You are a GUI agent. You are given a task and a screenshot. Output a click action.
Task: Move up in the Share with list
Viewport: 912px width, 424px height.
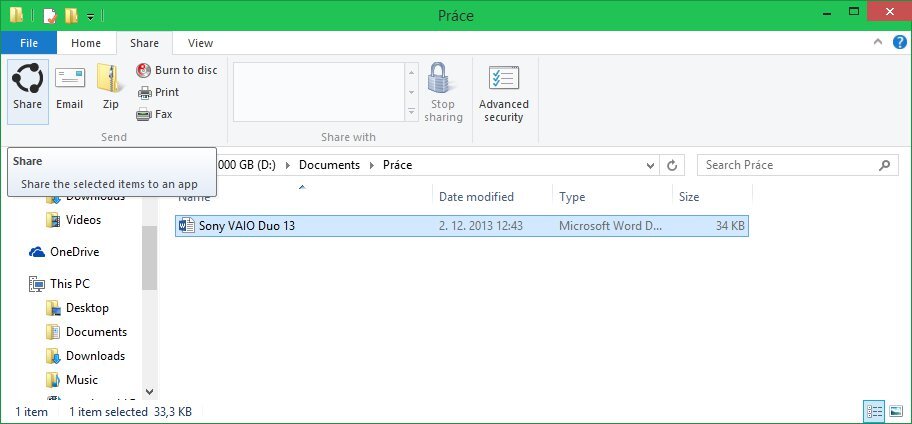pyautogui.click(x=412, y=73)
